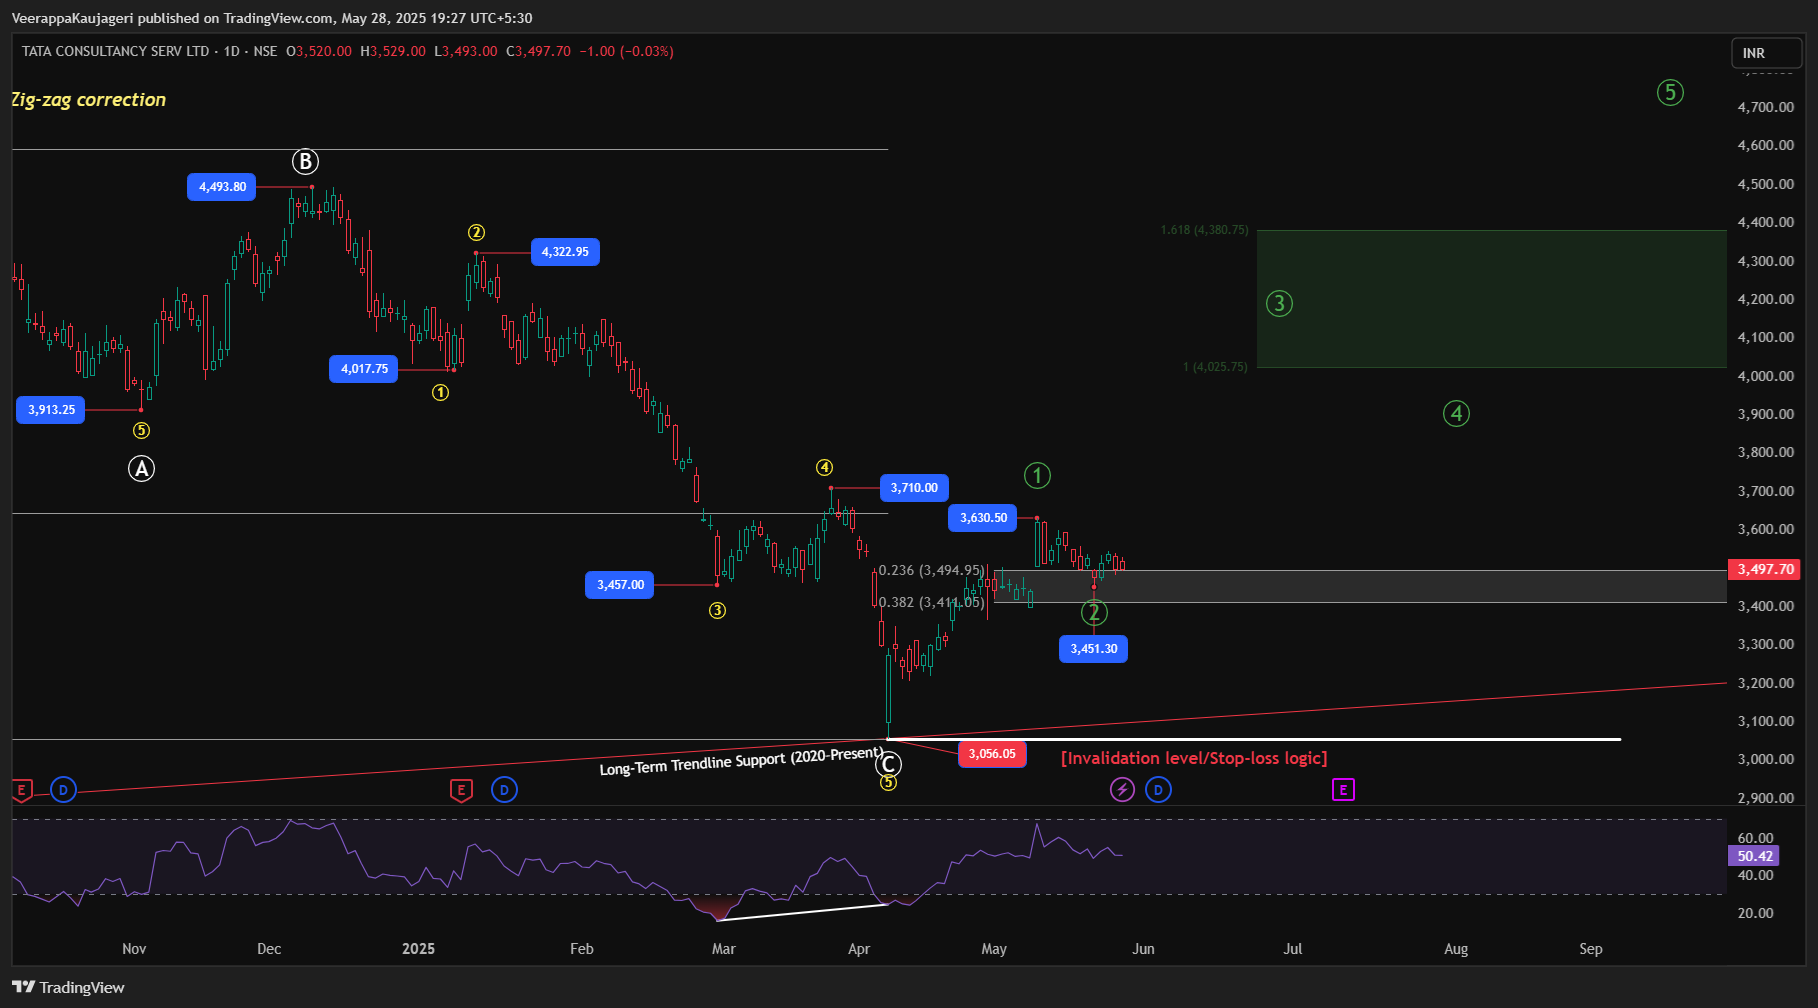
Task: Click the 4,017.75 price label
Action: pyautogui.click(x=364, y=369)
